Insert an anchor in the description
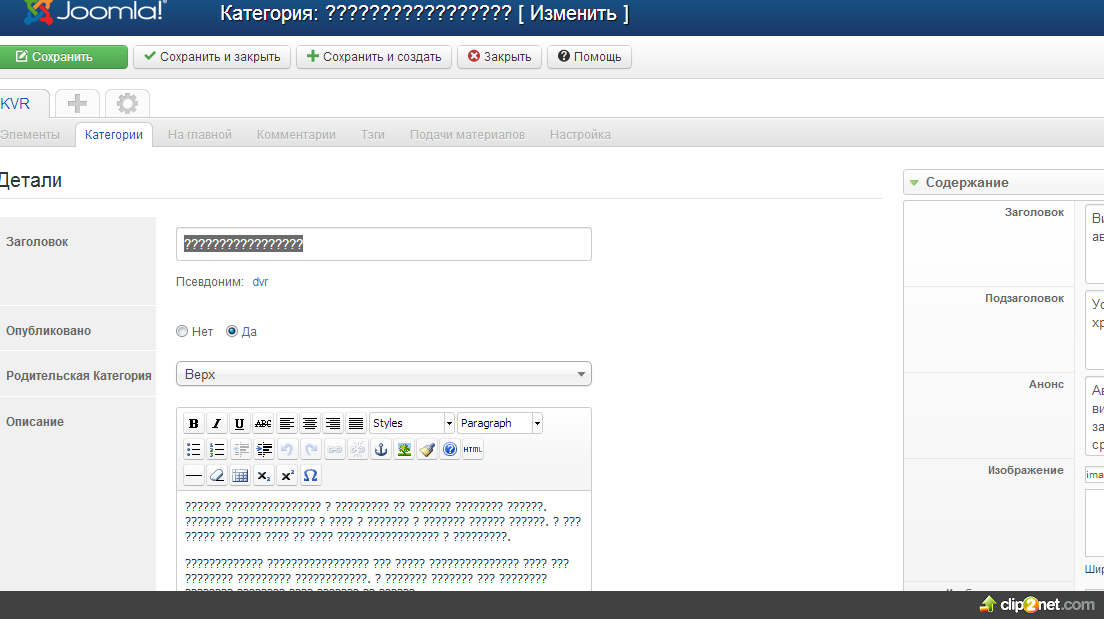 [380, 450]
